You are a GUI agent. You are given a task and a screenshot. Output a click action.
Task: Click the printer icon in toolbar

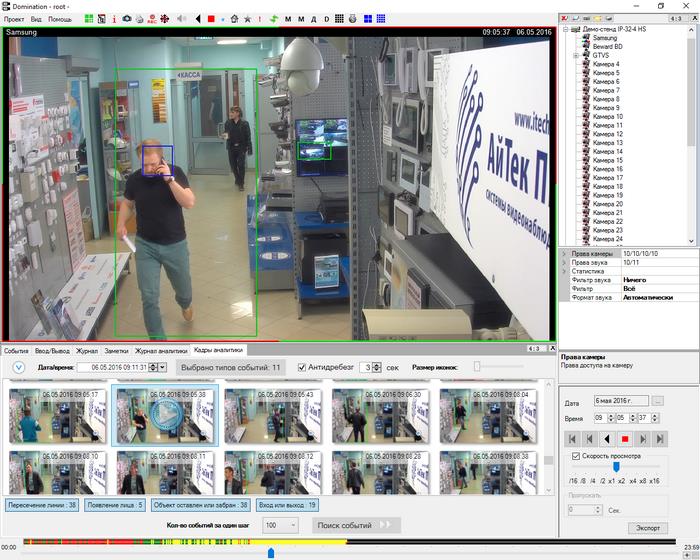140,19
